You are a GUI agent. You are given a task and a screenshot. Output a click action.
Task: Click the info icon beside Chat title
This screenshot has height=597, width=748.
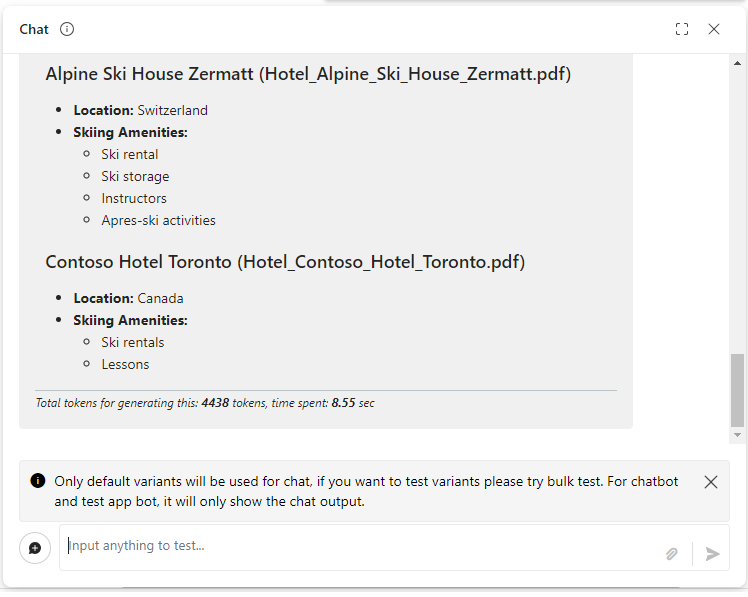click(67, 29)
